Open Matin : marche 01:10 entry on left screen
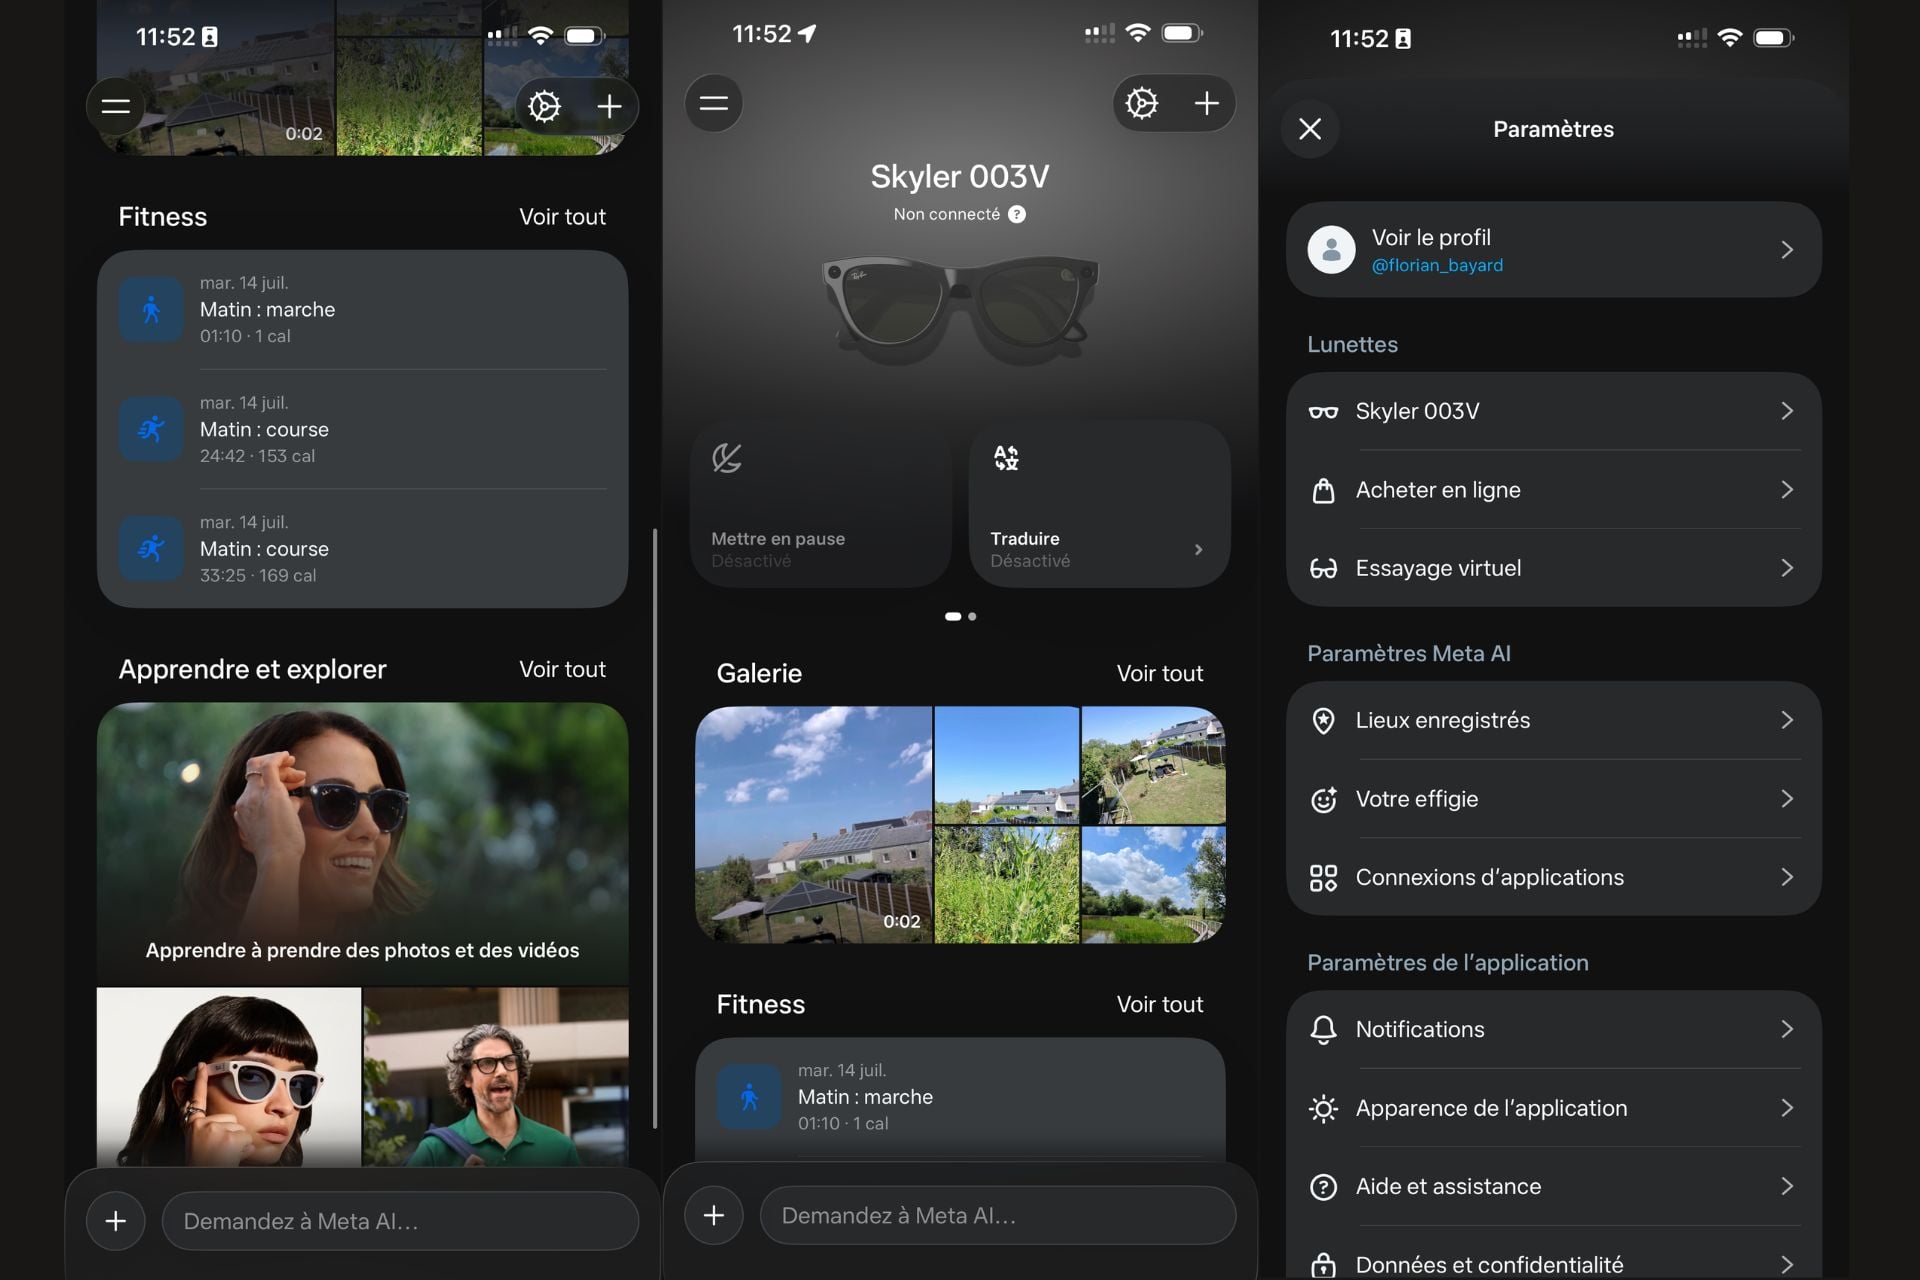The height and width of the screenshot is (1280, 1920). point(363,310)
